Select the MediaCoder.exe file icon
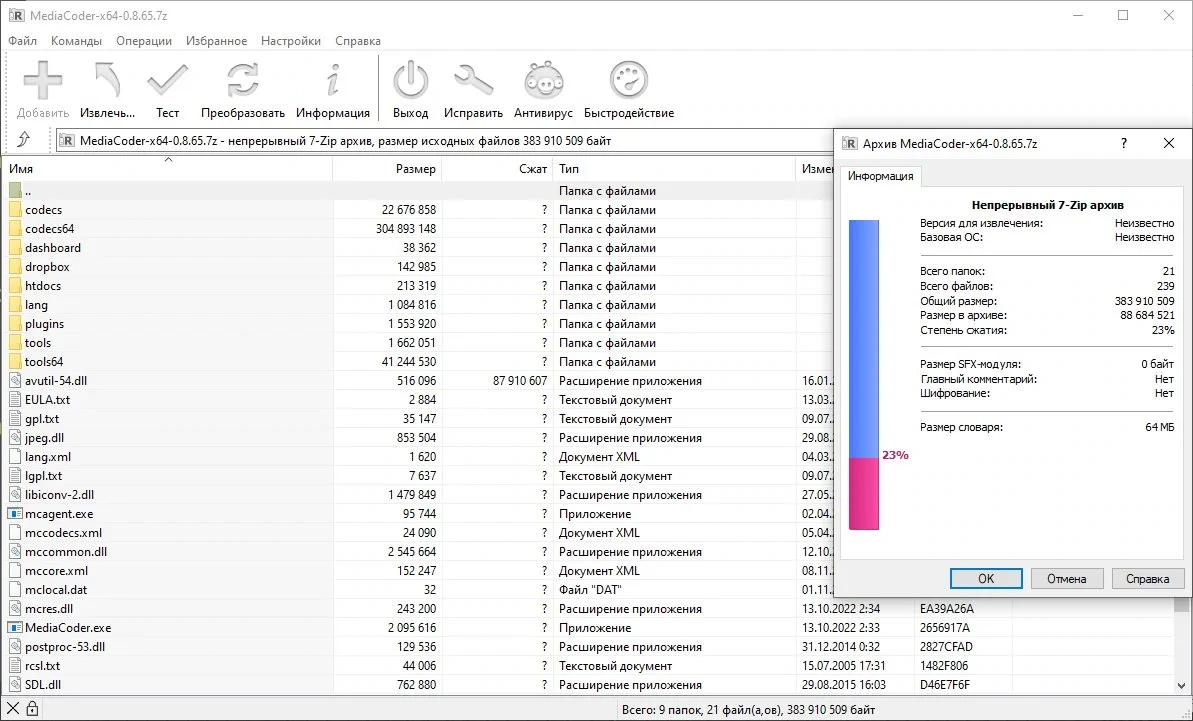 pyautogui.click(x=15, y=628)
